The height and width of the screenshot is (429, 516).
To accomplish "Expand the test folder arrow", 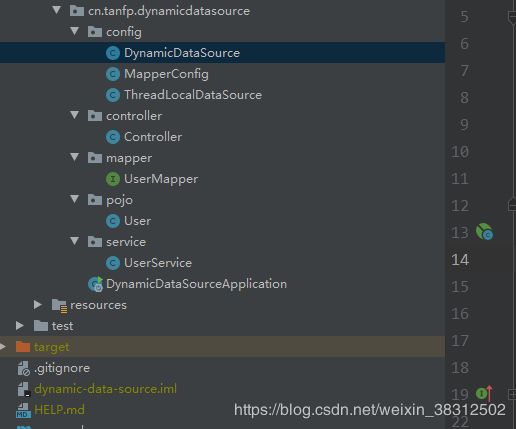I will click(x=20, y=326).
